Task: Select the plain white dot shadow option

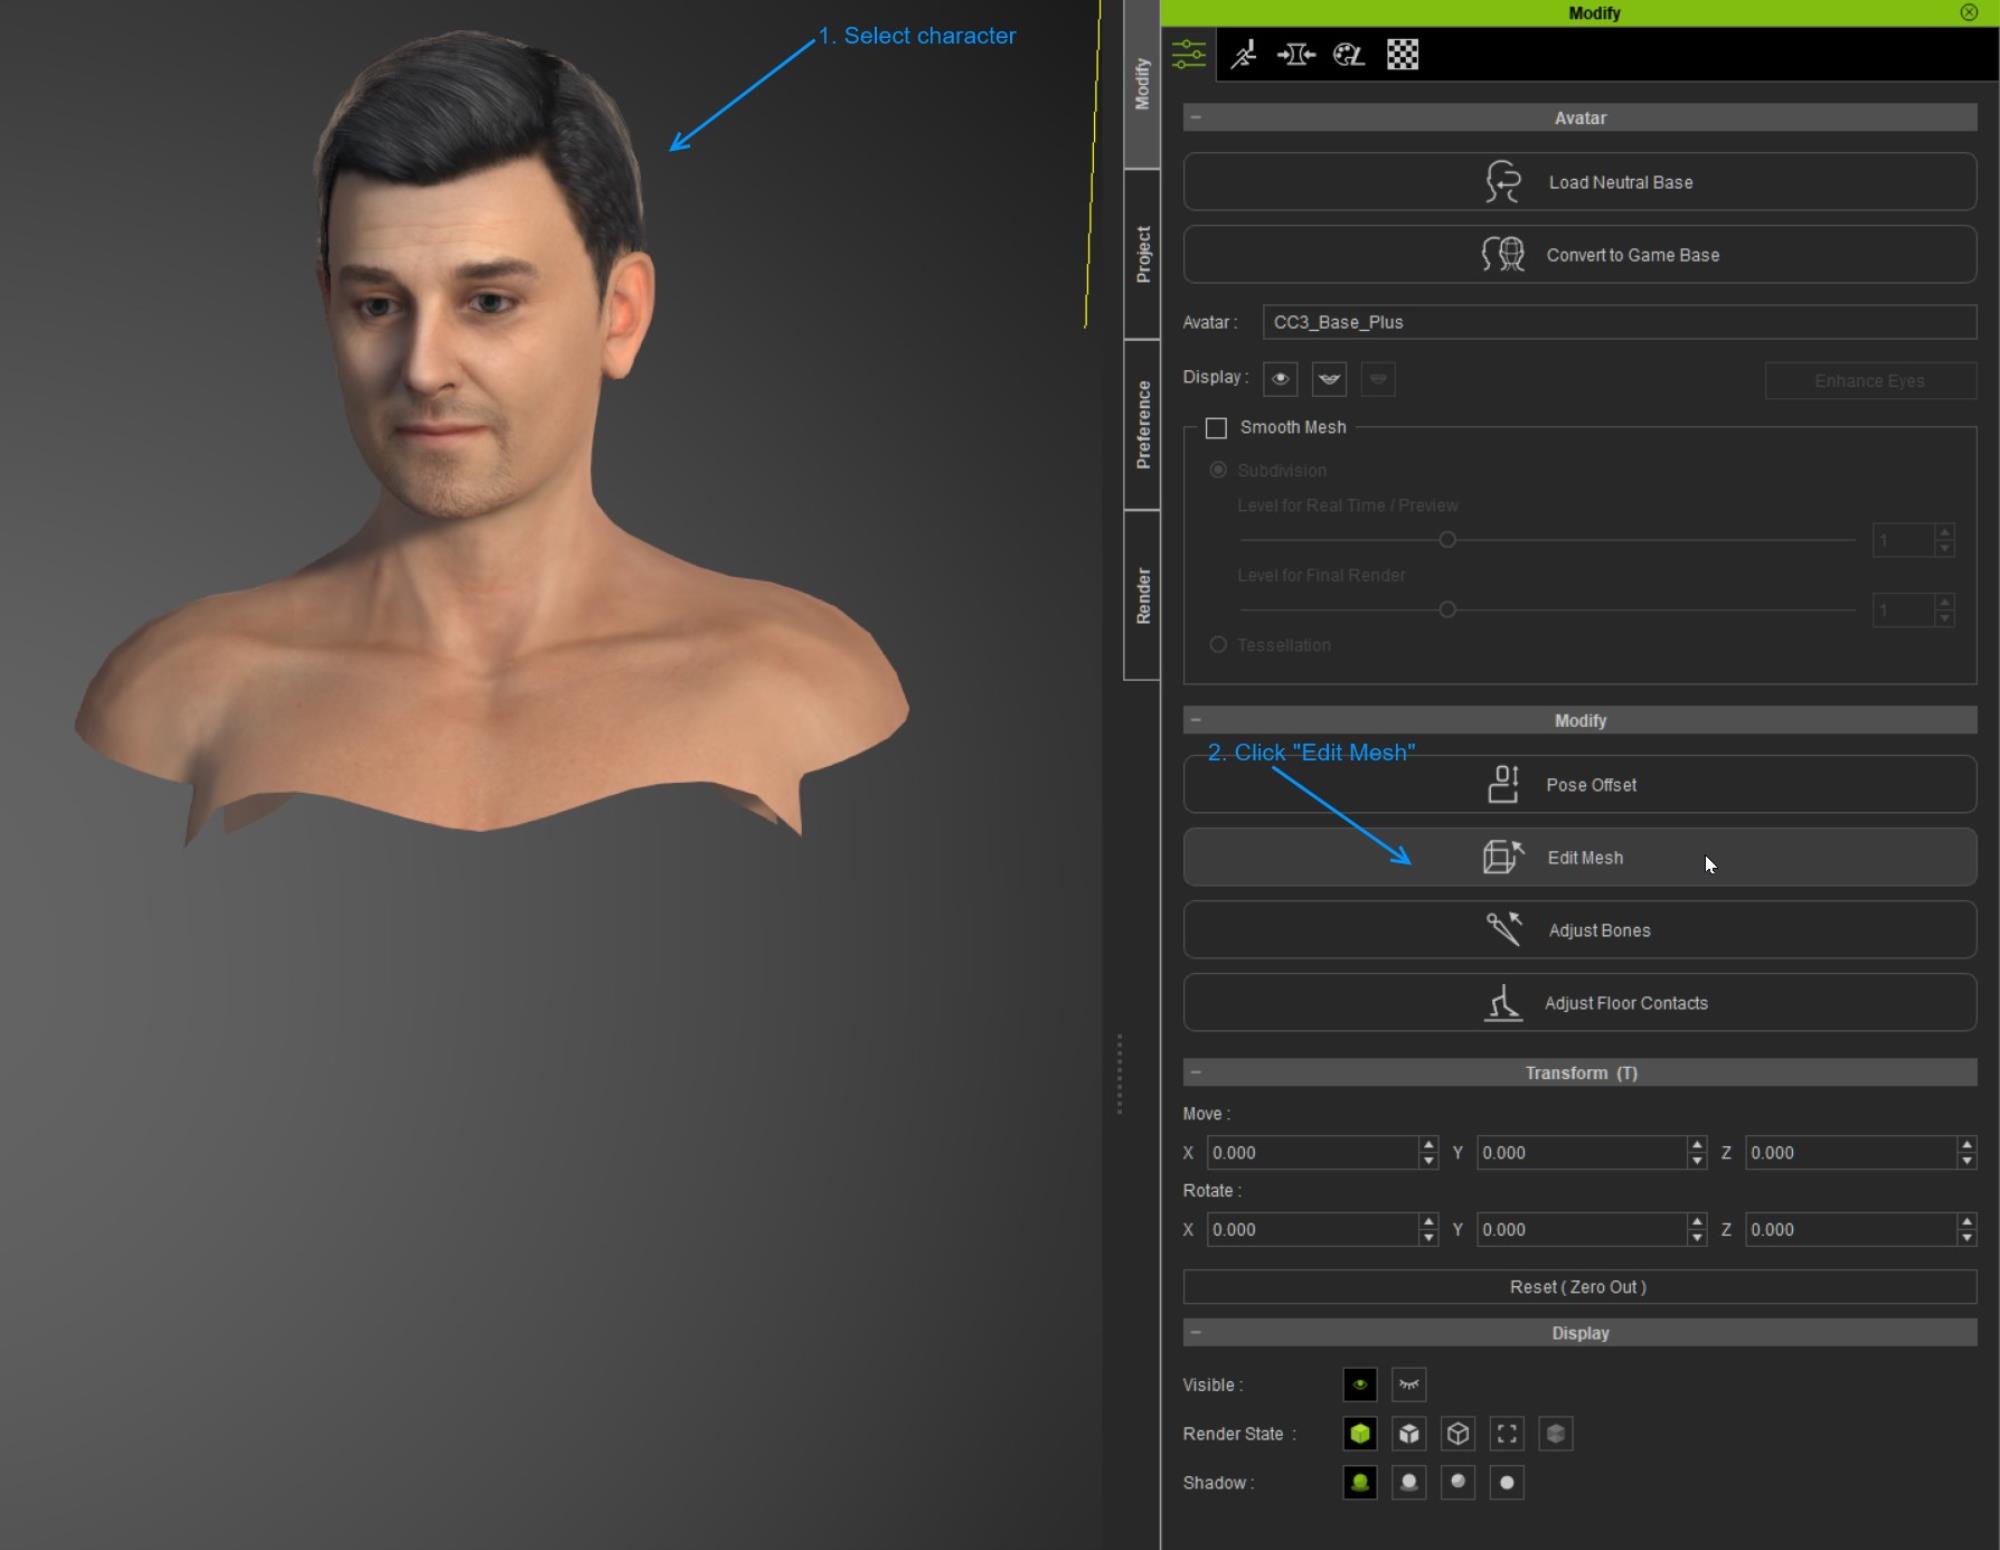Action: (x=1507, y=1483)
